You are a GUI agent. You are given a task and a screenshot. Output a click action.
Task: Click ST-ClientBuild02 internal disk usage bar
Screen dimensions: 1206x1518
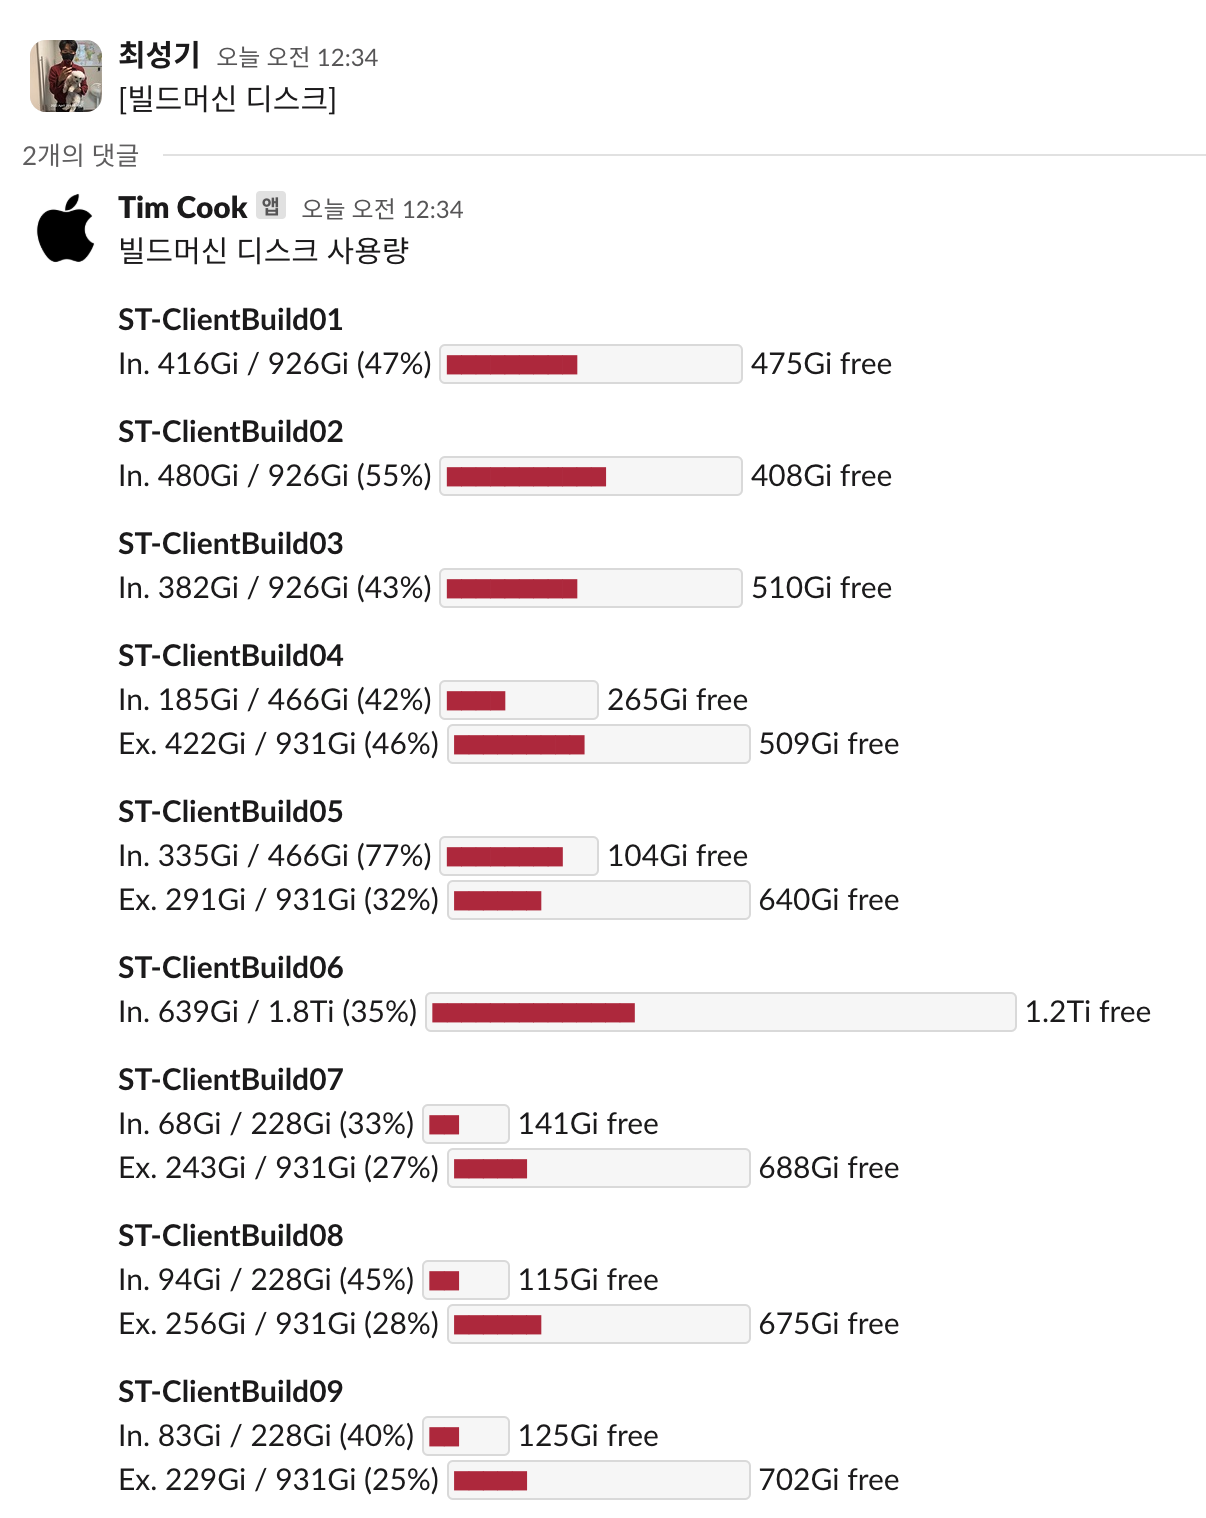point(590,476)
